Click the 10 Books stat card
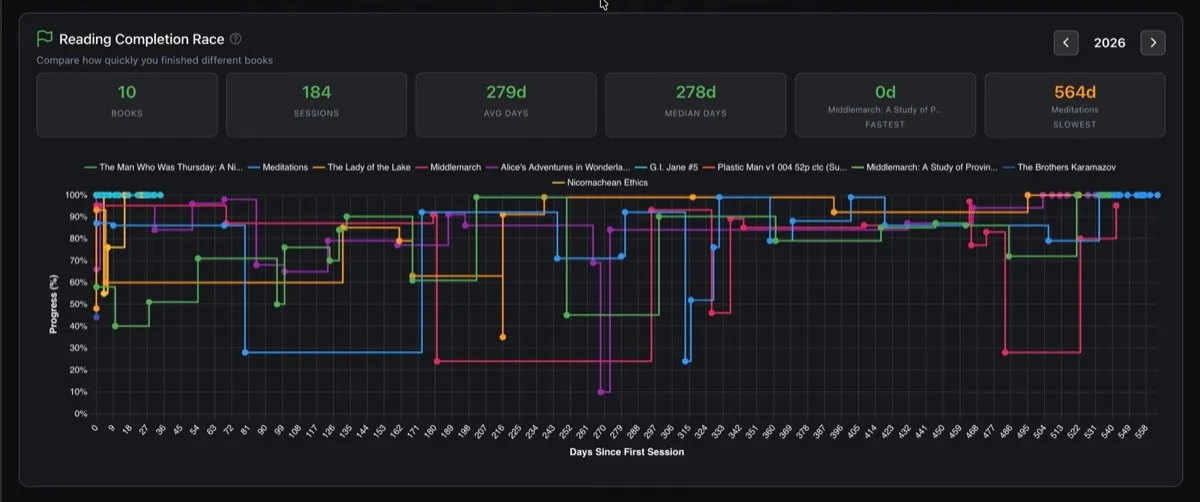The height and width of the screenshot is (502, 1200). click(127, 105)
